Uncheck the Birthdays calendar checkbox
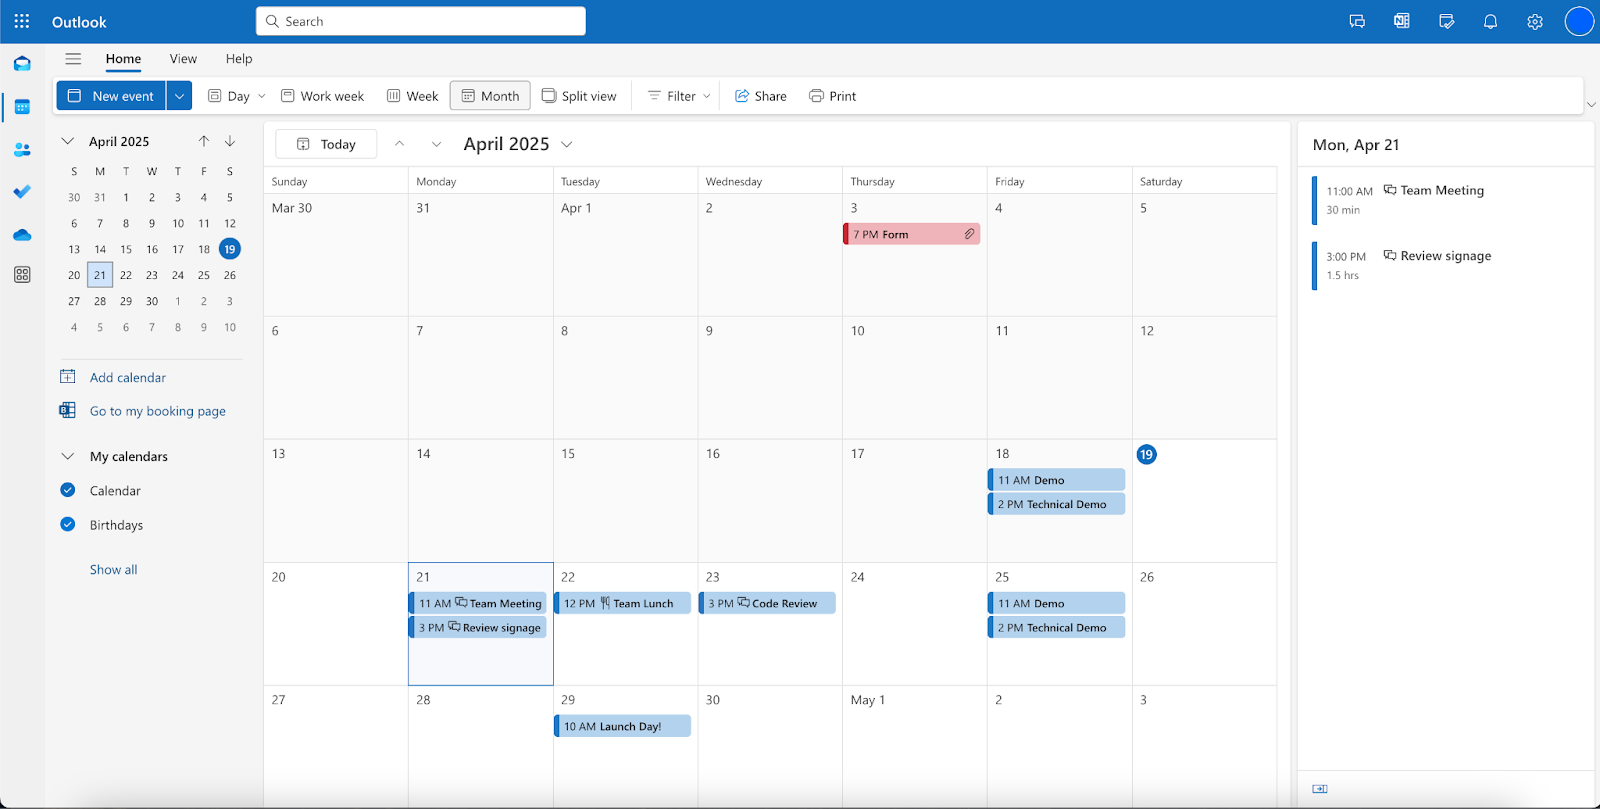 [x=68, y=524]
